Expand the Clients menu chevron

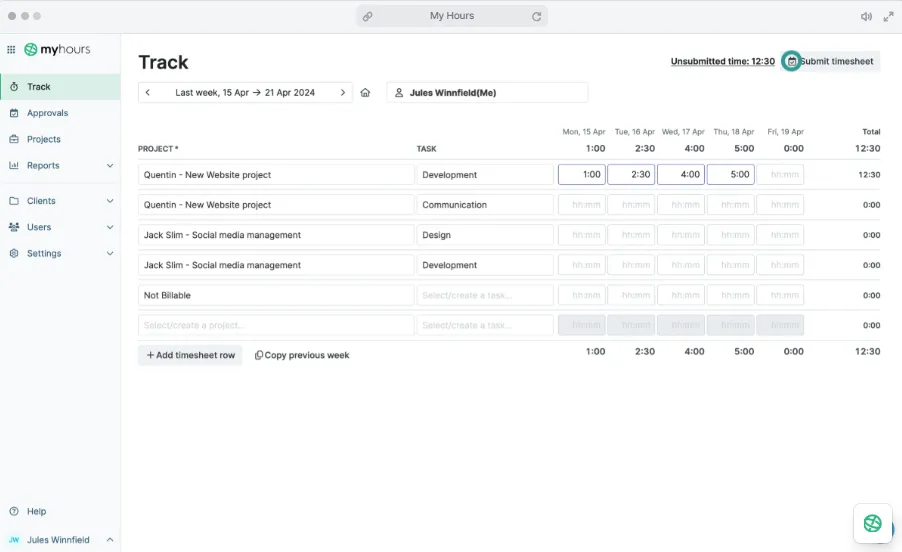coord(110,201)
